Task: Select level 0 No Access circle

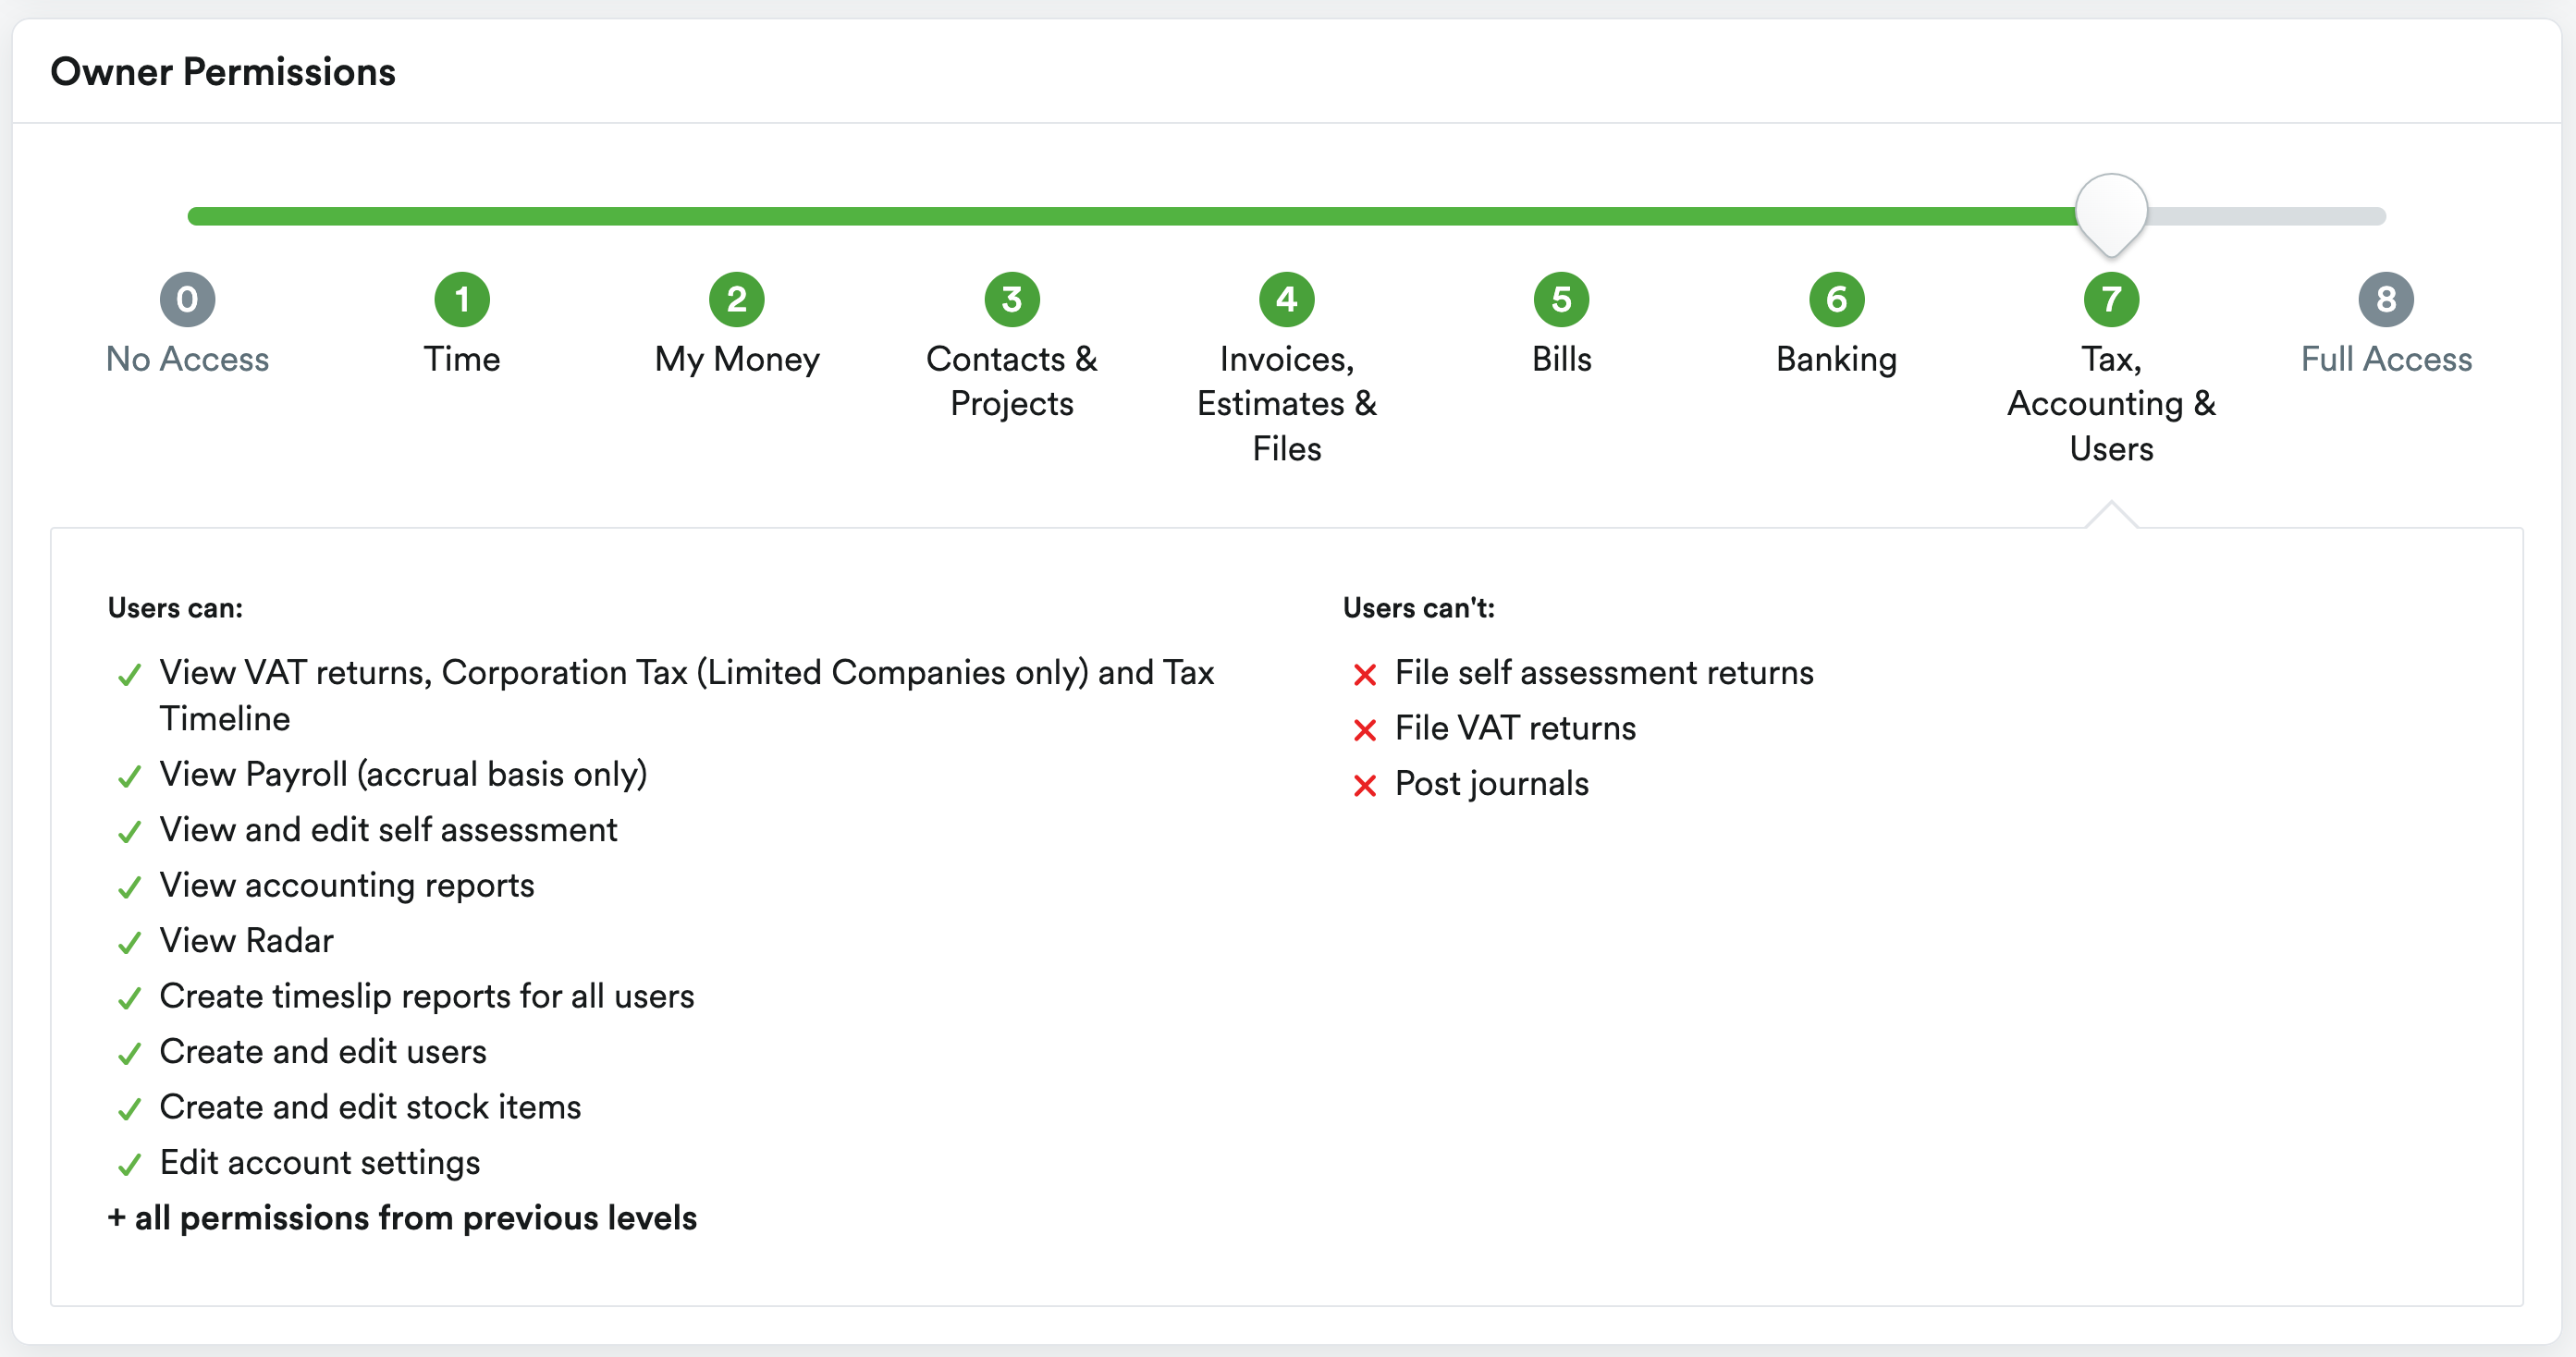Action: point(187,299)
